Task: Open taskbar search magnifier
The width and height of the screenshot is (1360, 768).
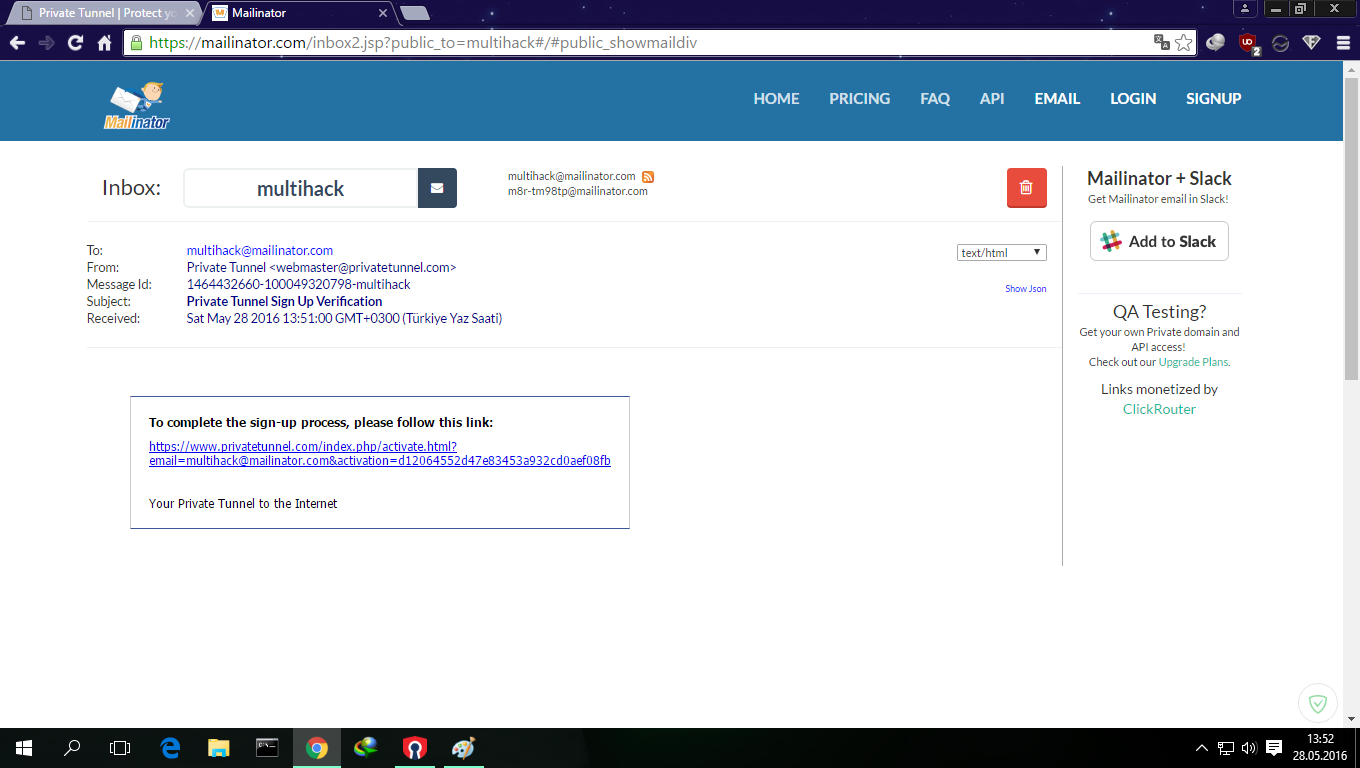Action: pos(72,748)
